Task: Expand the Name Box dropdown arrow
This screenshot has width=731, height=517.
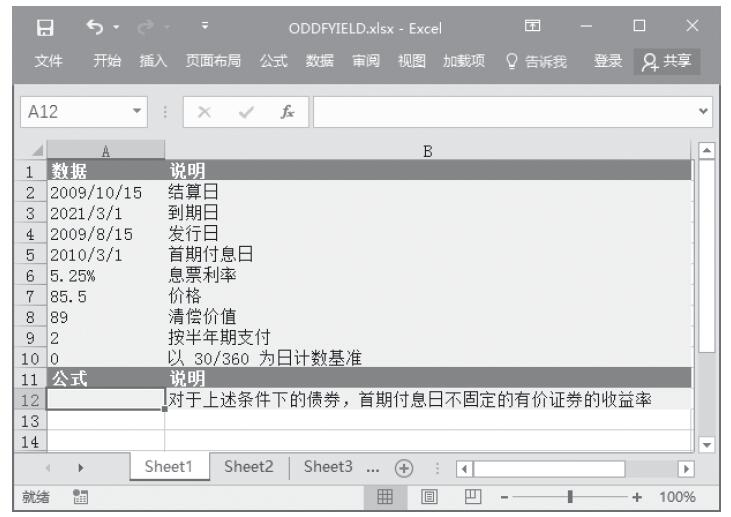Action: point(138,111)
